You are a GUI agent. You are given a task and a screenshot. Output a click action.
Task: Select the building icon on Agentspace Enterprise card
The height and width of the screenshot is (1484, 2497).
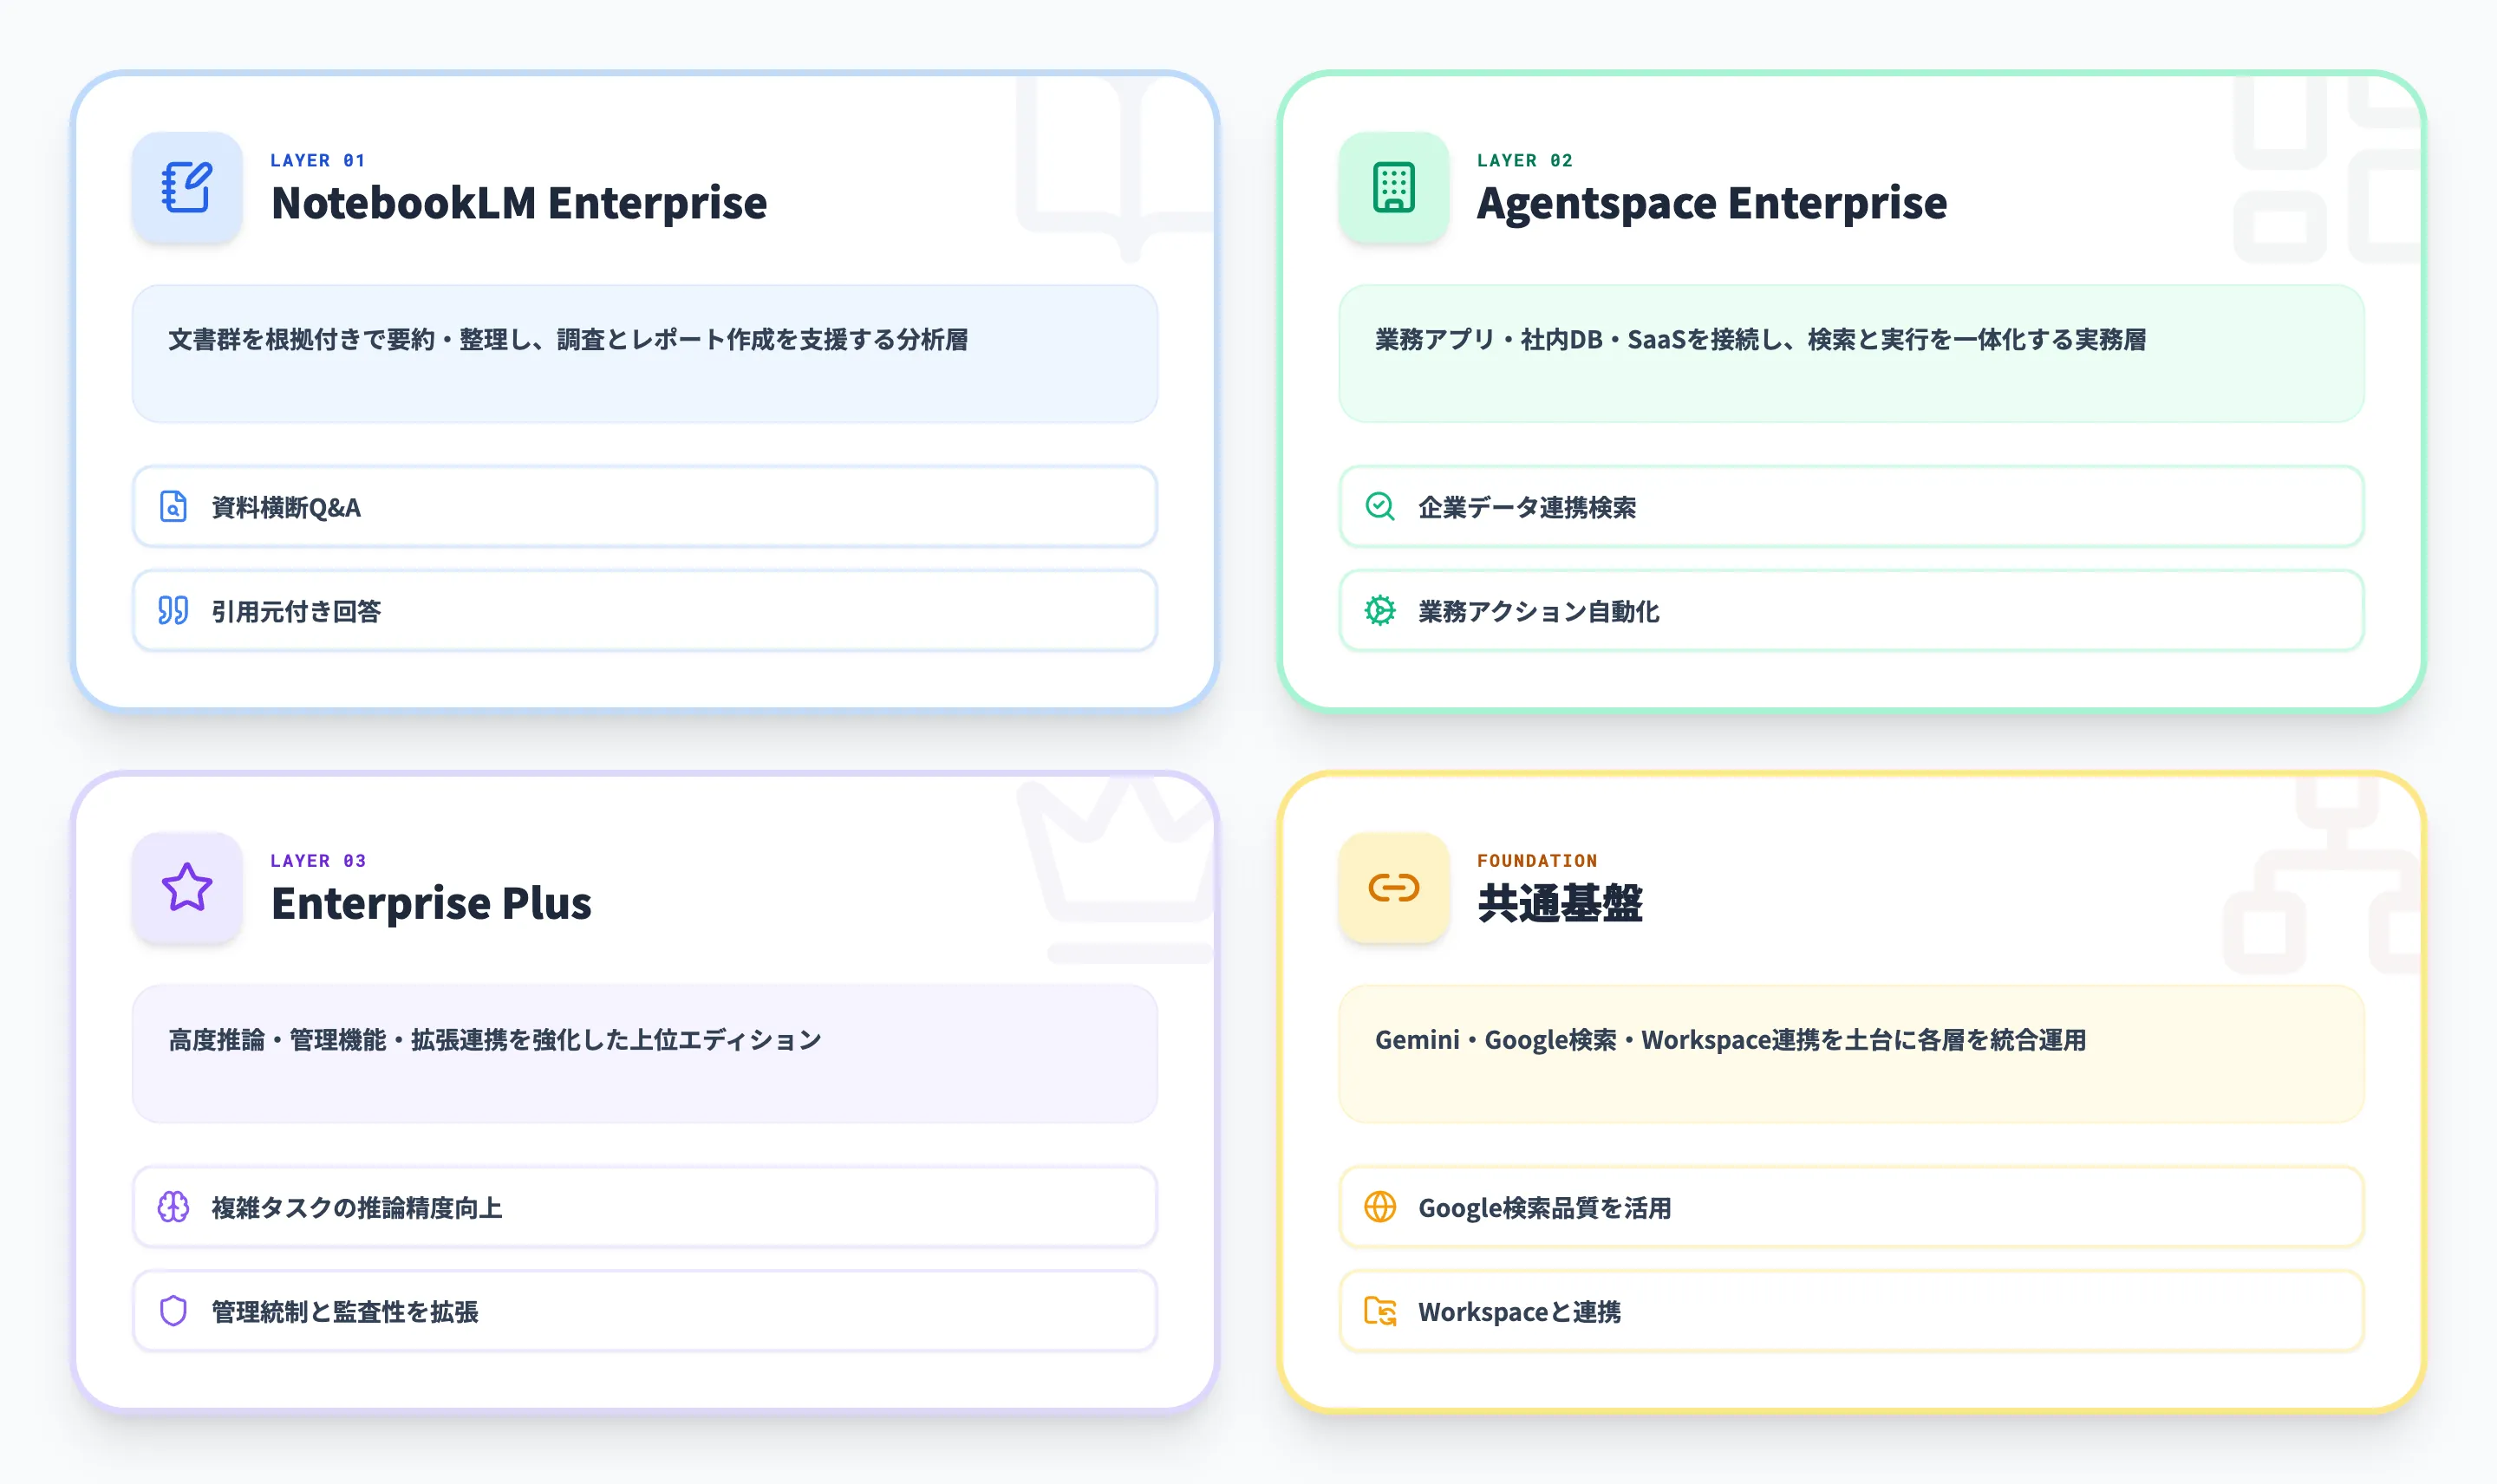(1393, 187)
